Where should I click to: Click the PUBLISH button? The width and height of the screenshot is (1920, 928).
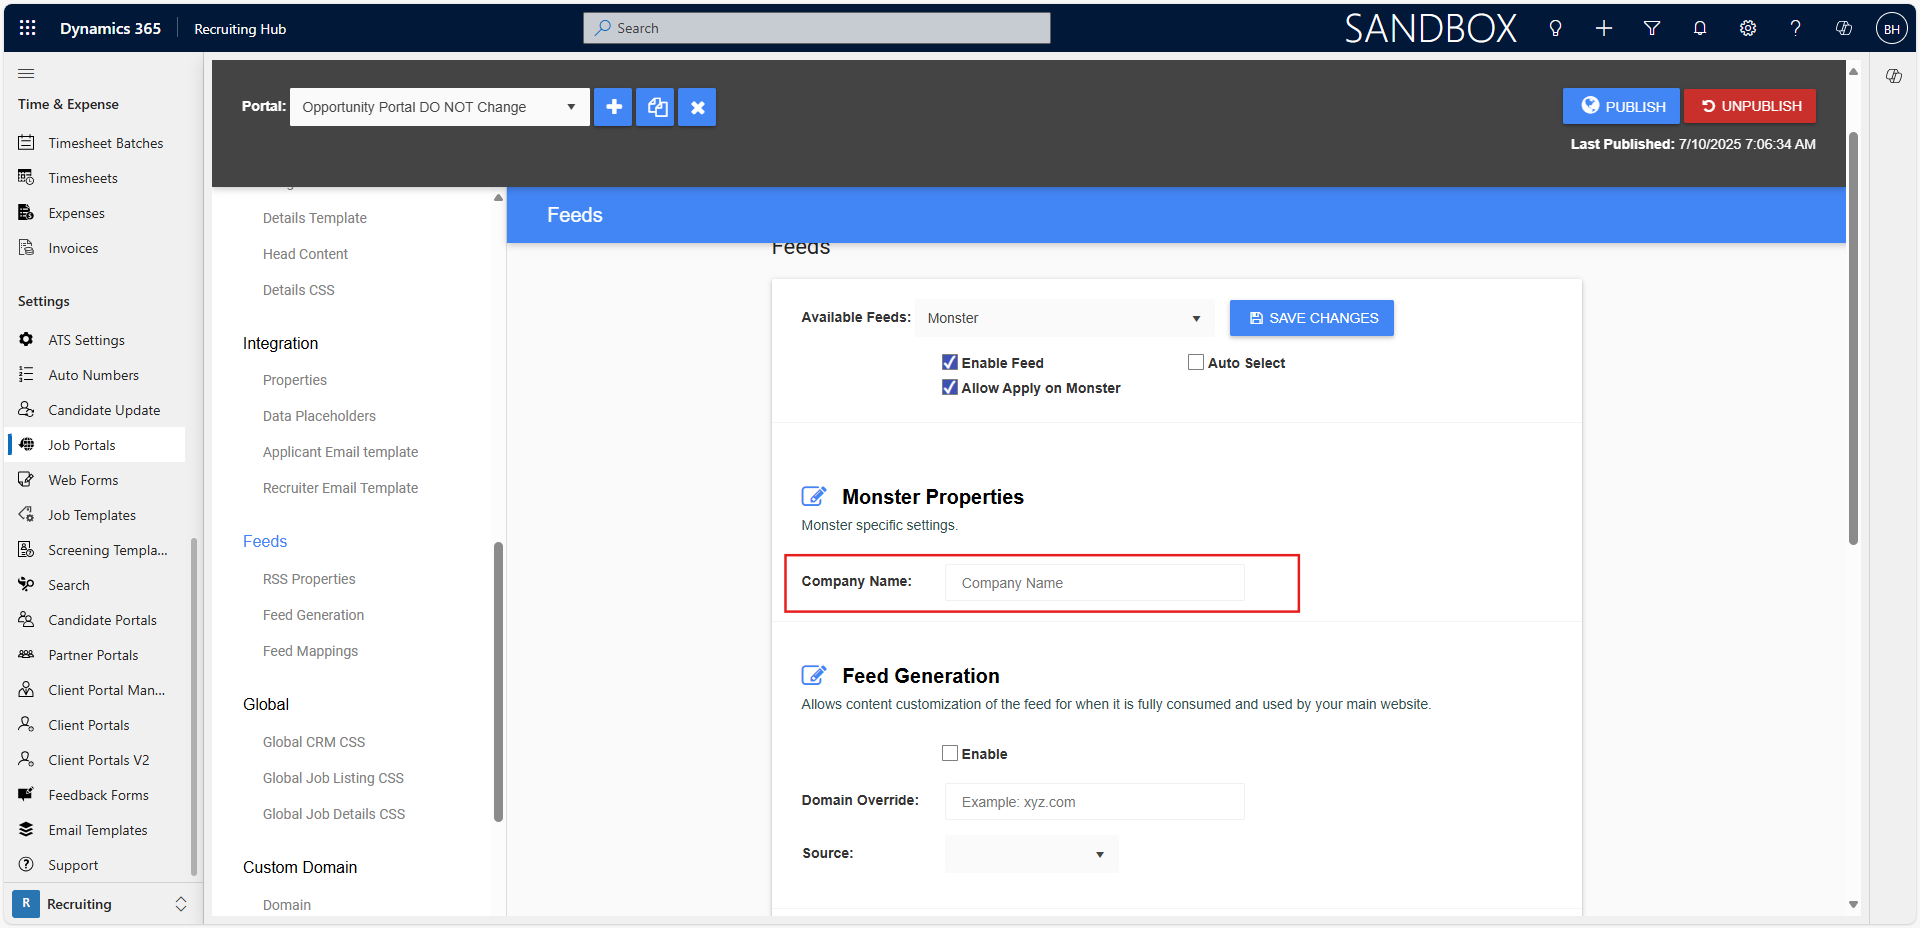pos(1622,106)
